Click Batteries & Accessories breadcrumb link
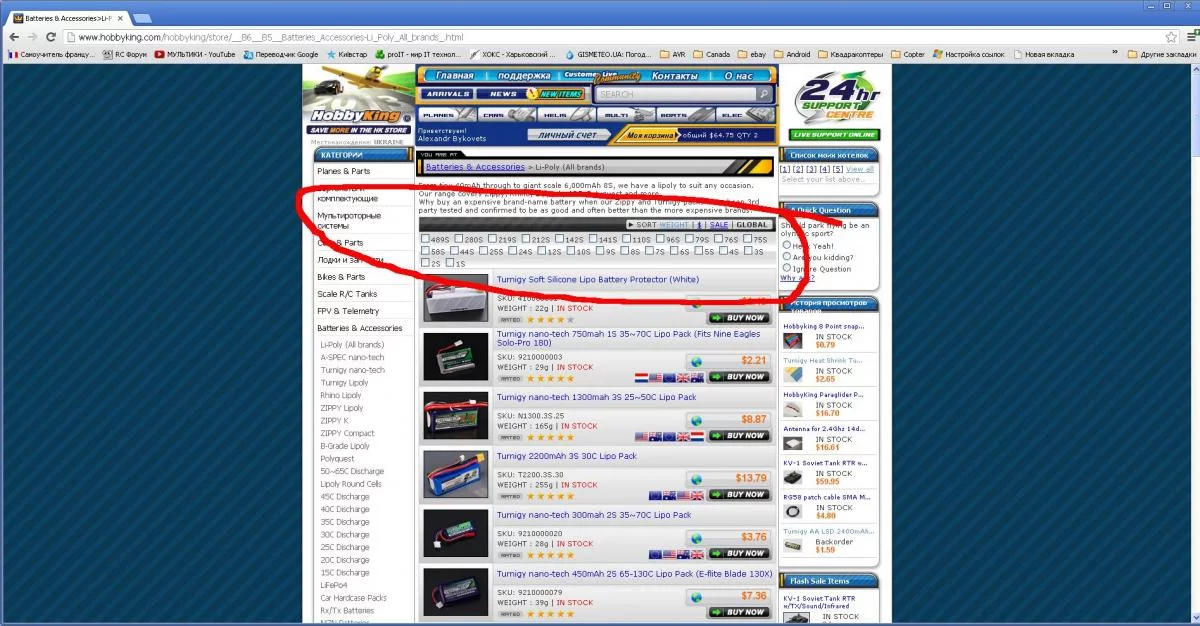 point(475,167)
